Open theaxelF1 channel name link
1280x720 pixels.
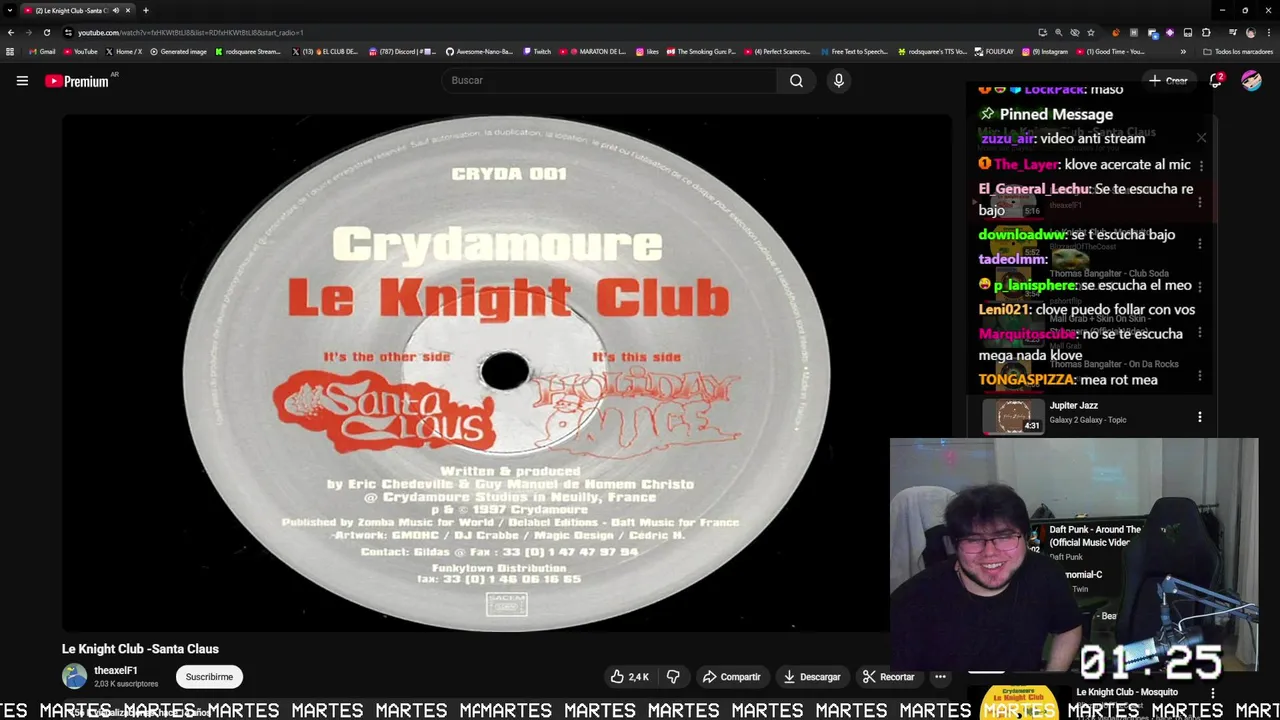coord(116,671)
